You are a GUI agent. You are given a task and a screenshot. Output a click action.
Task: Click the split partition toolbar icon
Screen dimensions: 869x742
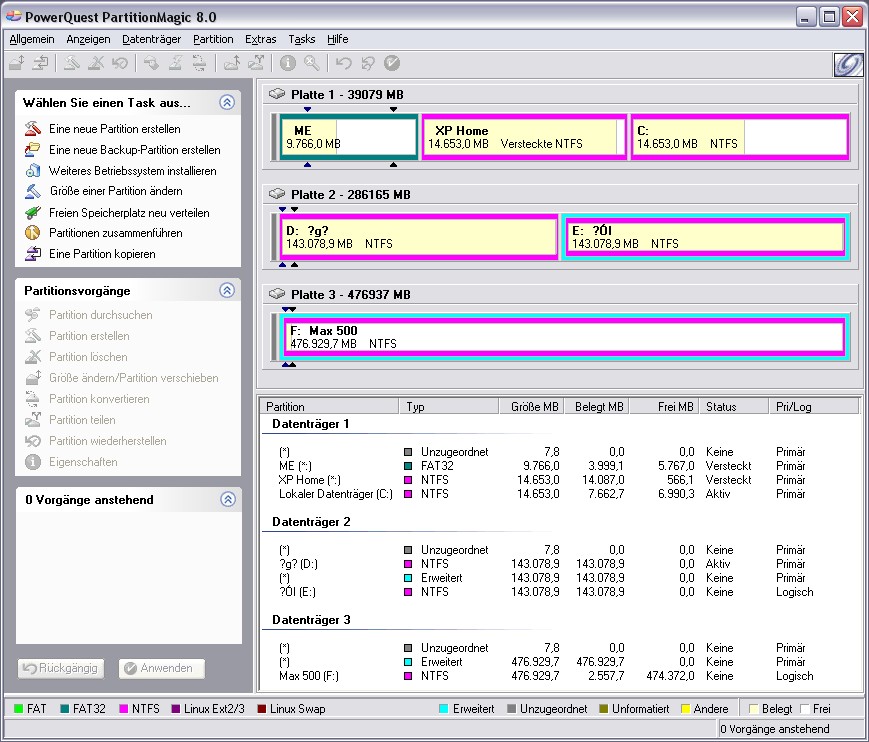click(256, 63)
